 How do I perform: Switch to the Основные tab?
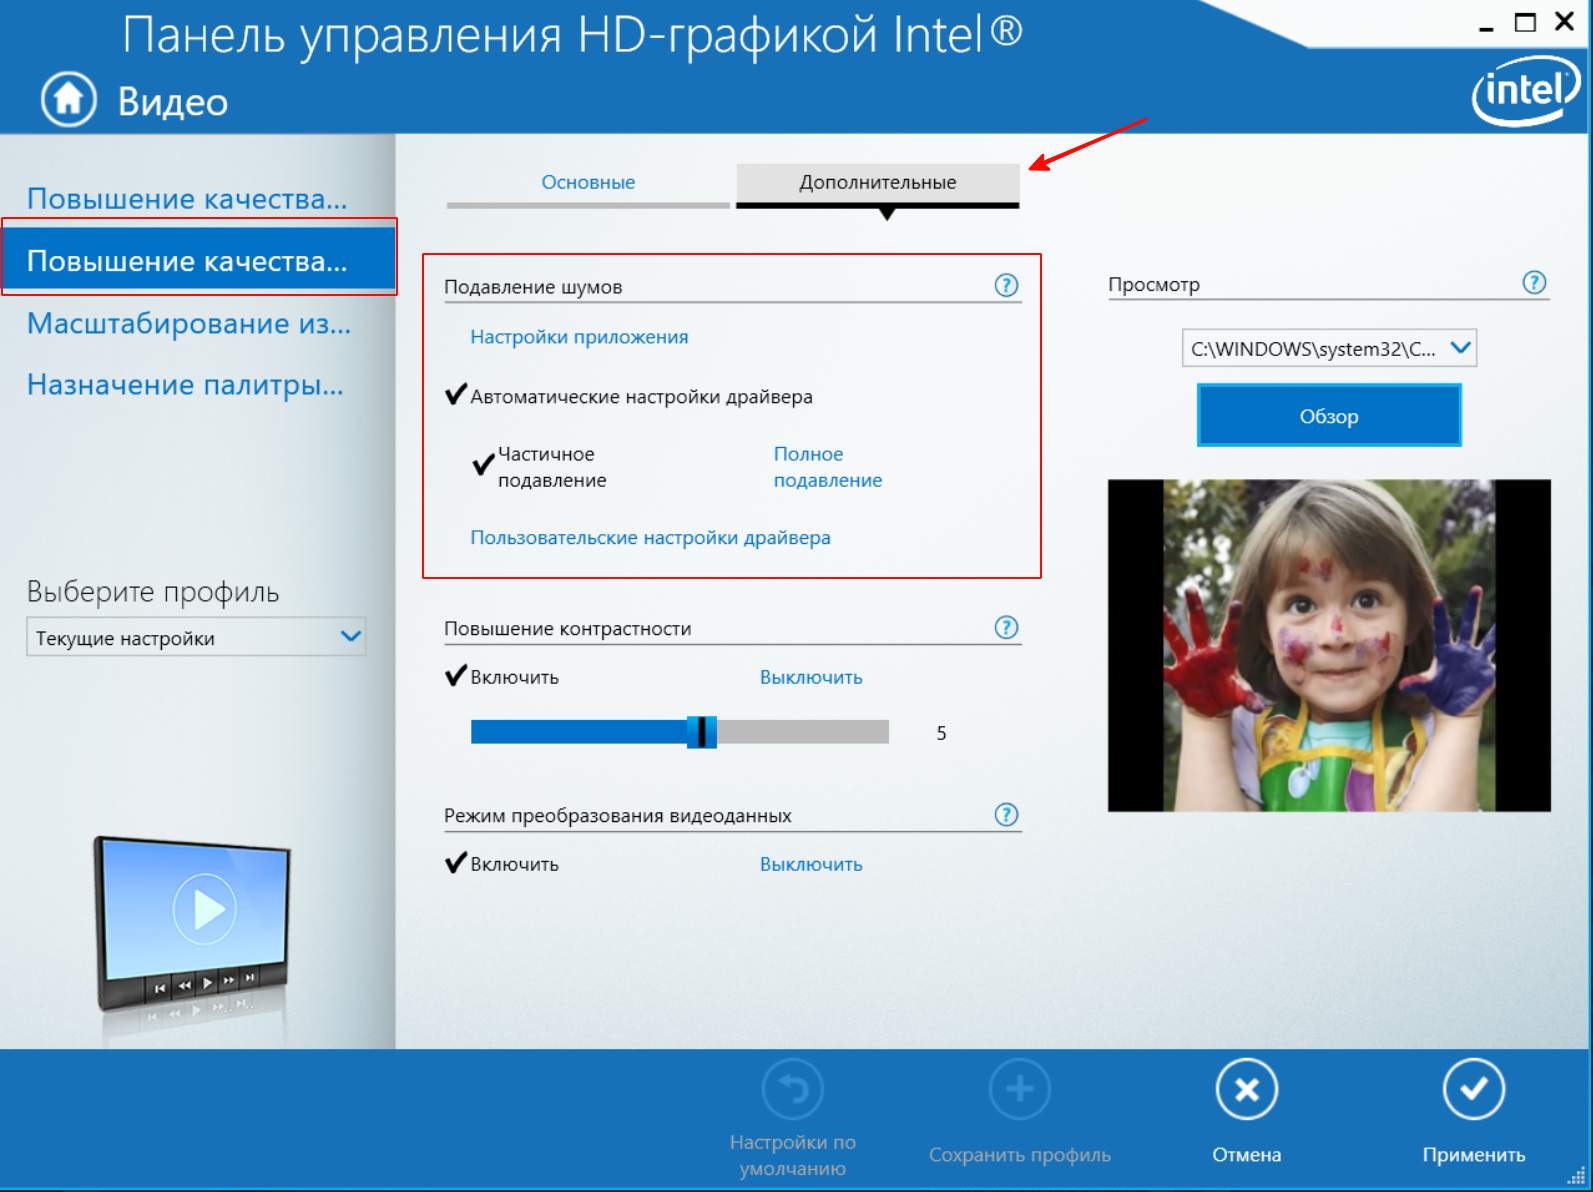[588, 183]
